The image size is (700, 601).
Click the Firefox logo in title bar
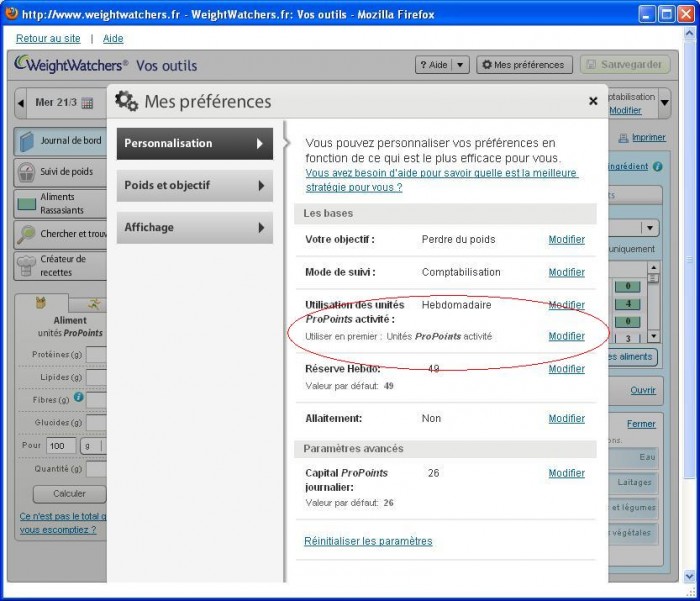pyautogui.click(x=12, y=13)
